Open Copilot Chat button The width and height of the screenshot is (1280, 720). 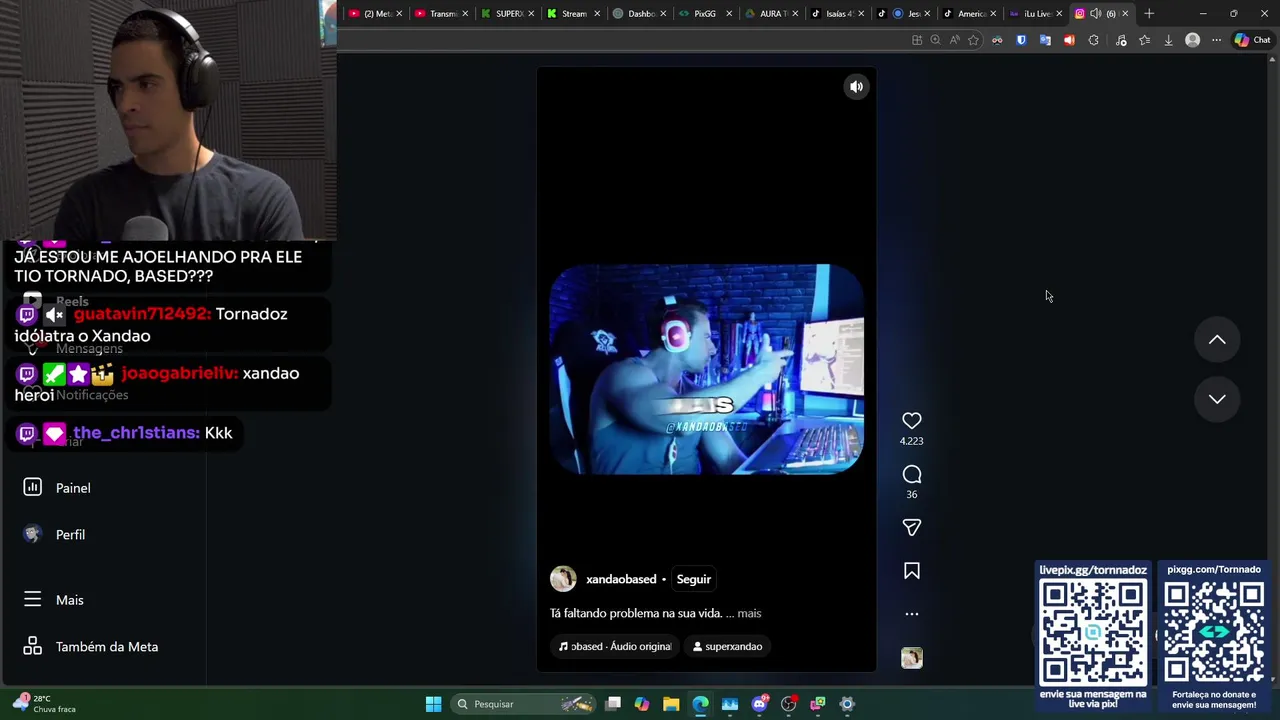(x=1252, y=40)
